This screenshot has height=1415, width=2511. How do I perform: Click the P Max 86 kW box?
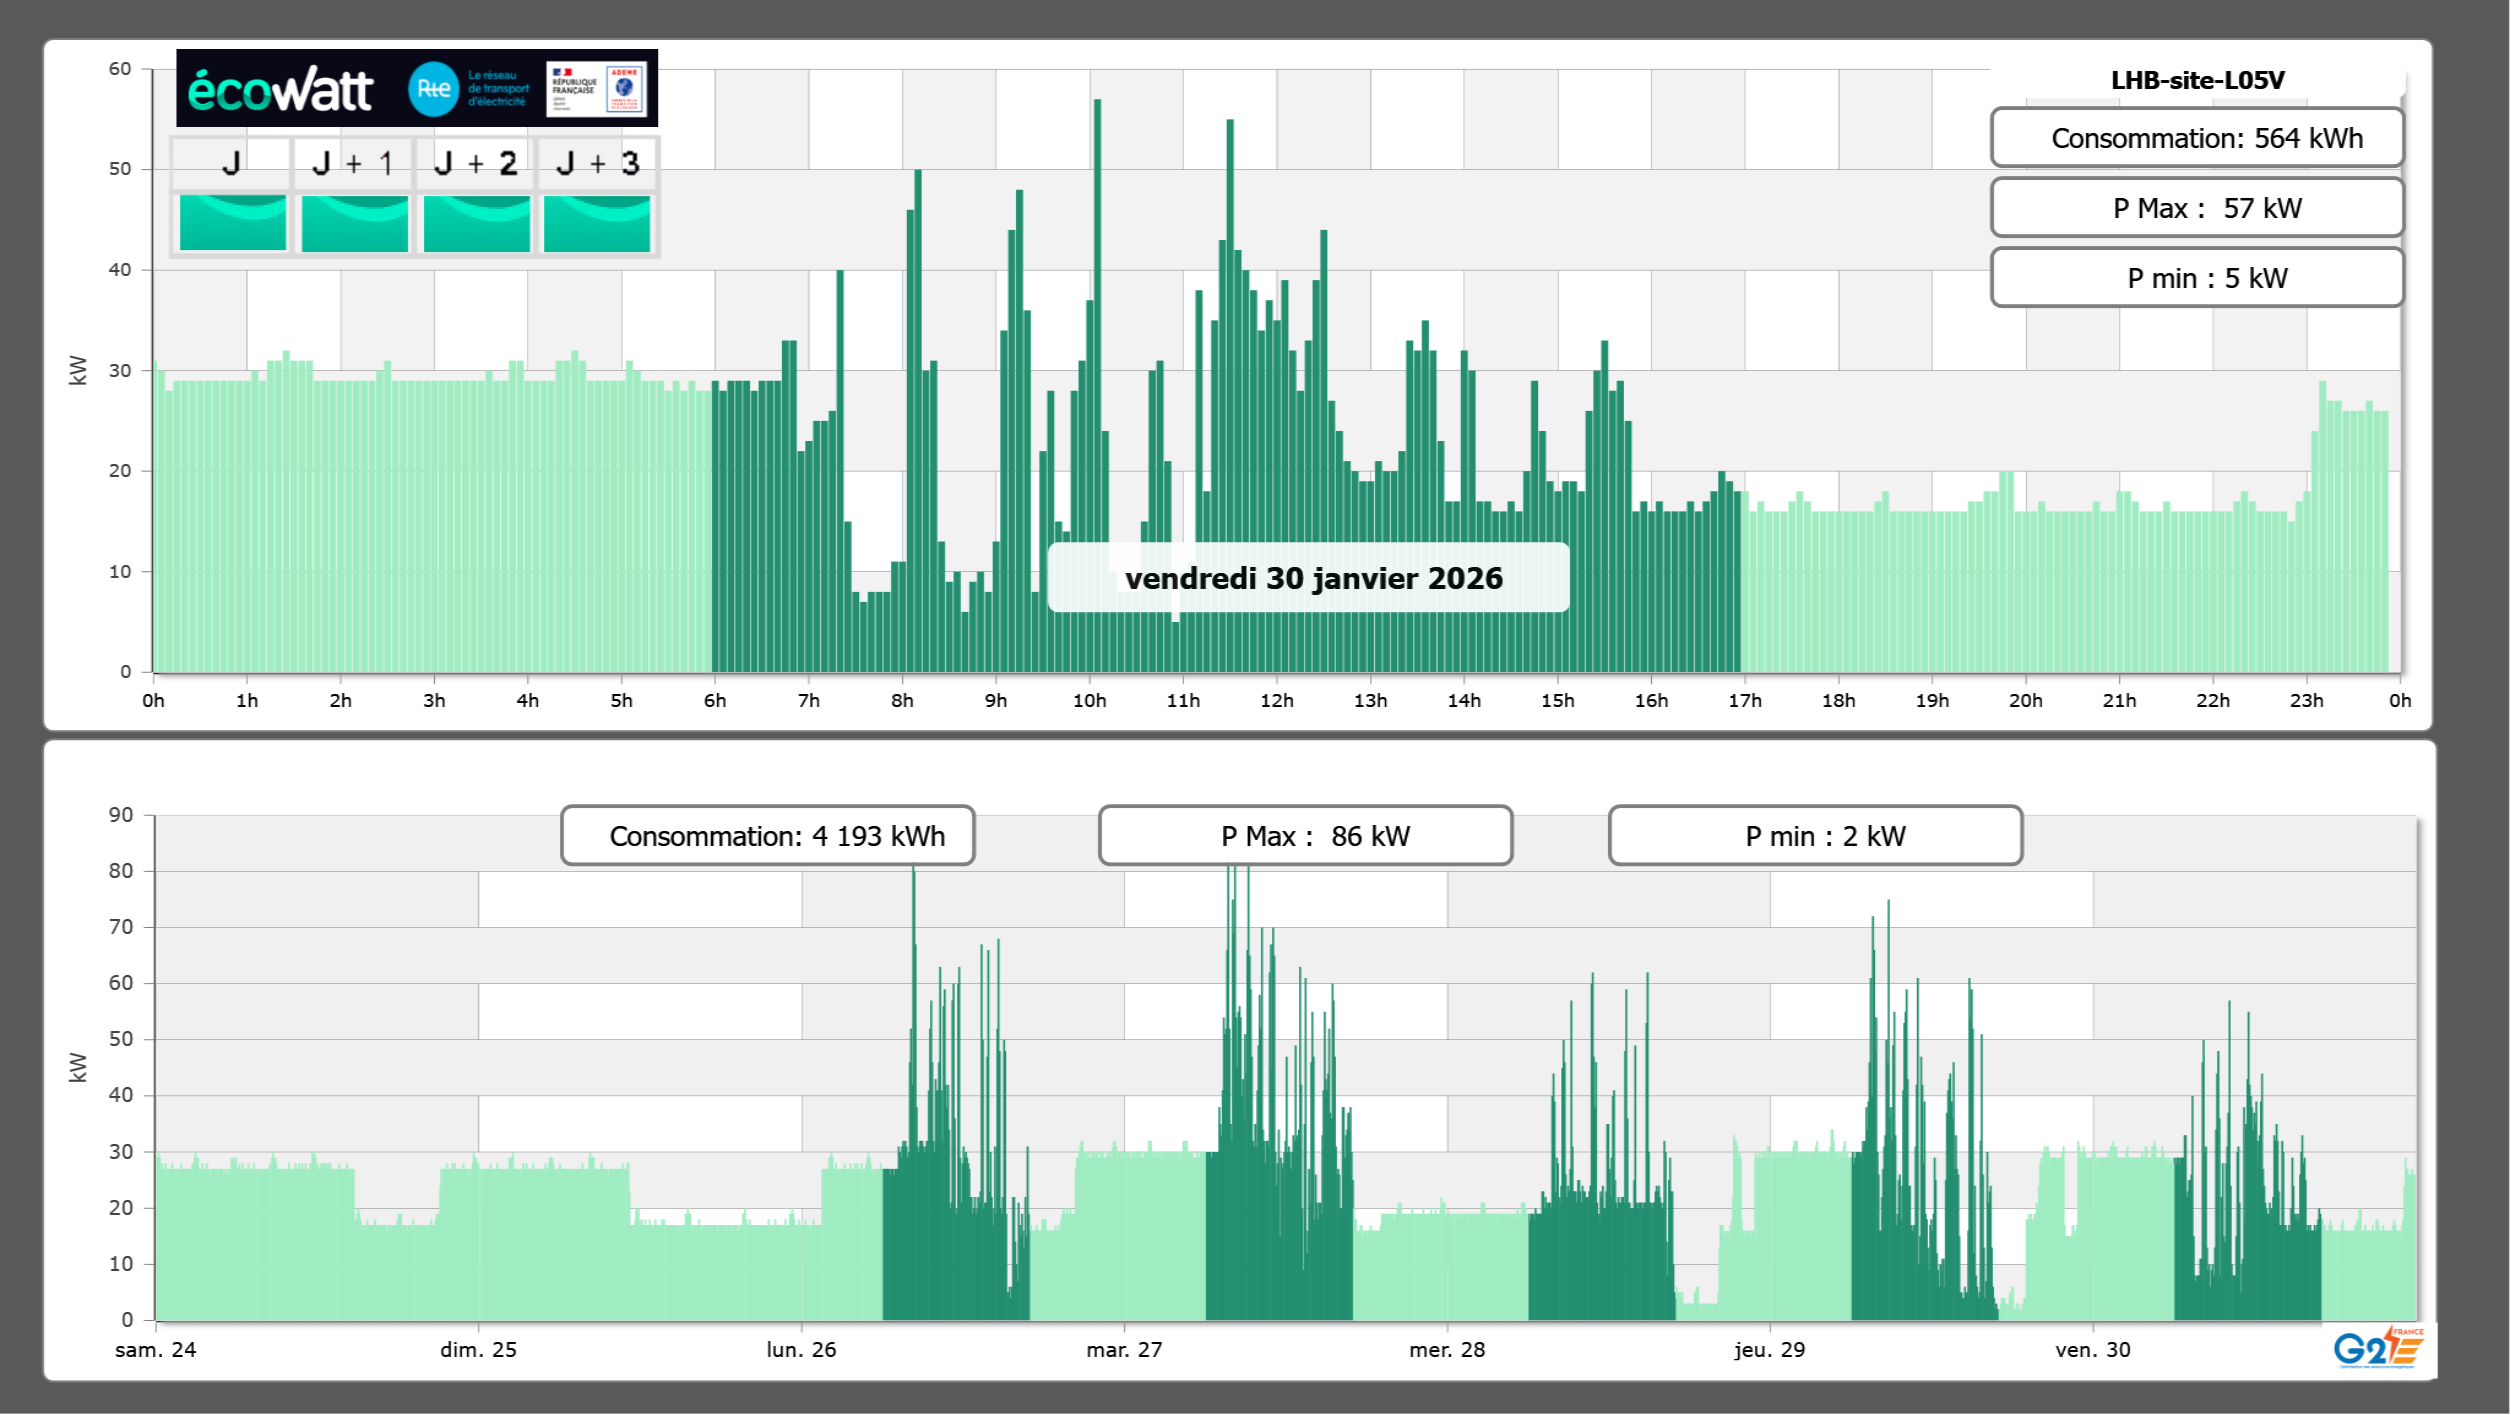[1305, 836]
